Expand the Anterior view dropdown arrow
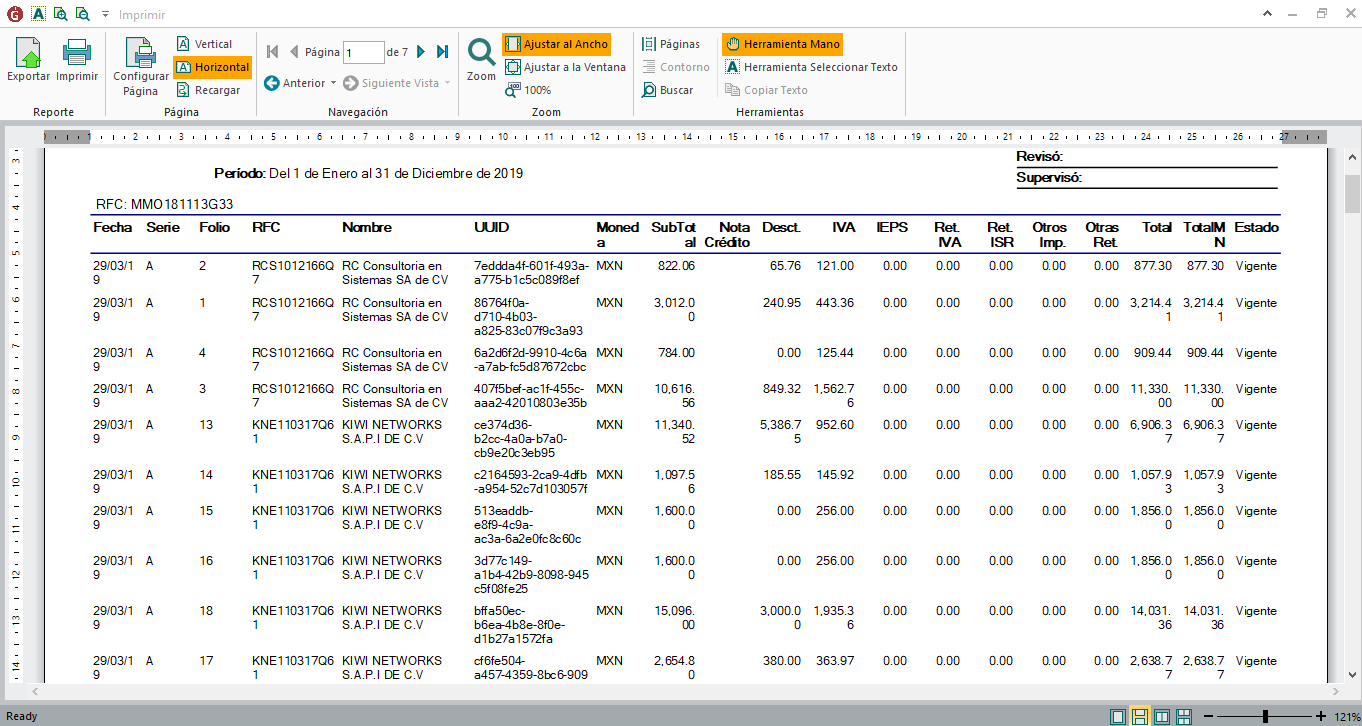This screenshot has width=1362, height=726. (x=334, y=83)
